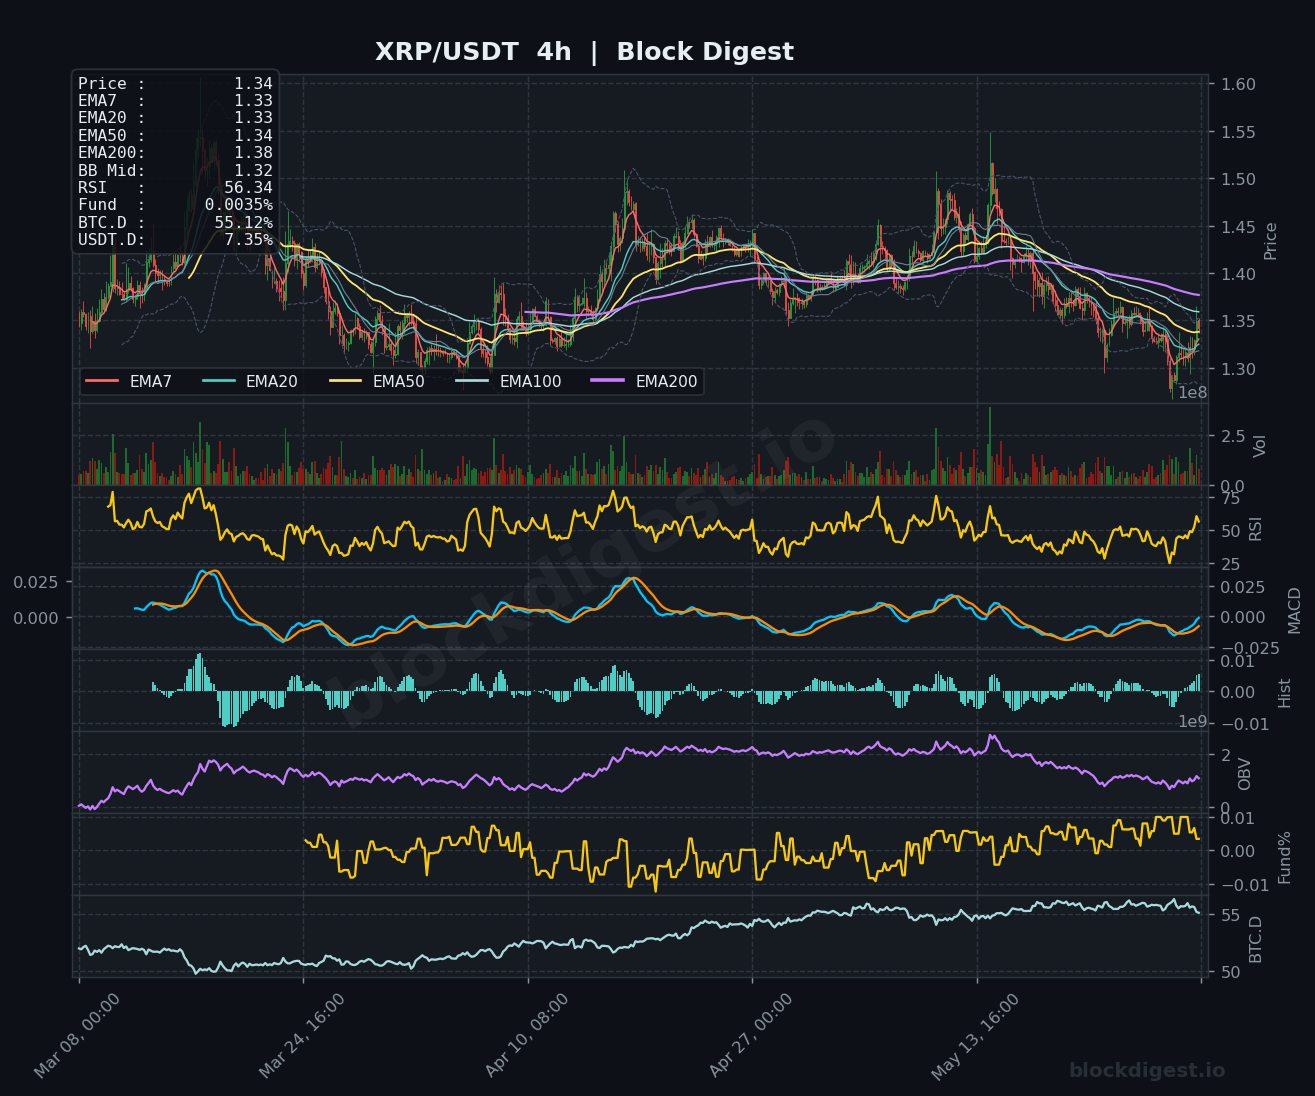The width and height of the screenshot is (1315, 1096).
Task: Click the blockdigest.io footer text
Action: click(x=1147, y=1071)
